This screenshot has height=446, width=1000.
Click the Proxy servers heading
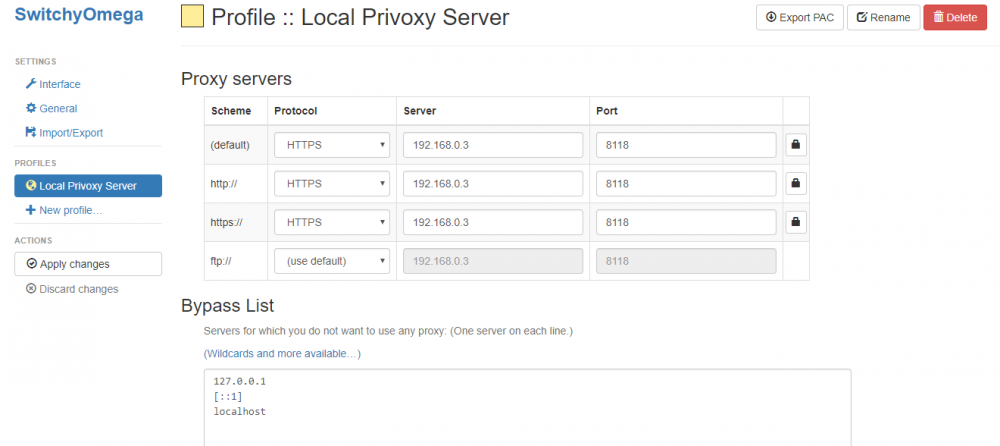tap(236, 78)
